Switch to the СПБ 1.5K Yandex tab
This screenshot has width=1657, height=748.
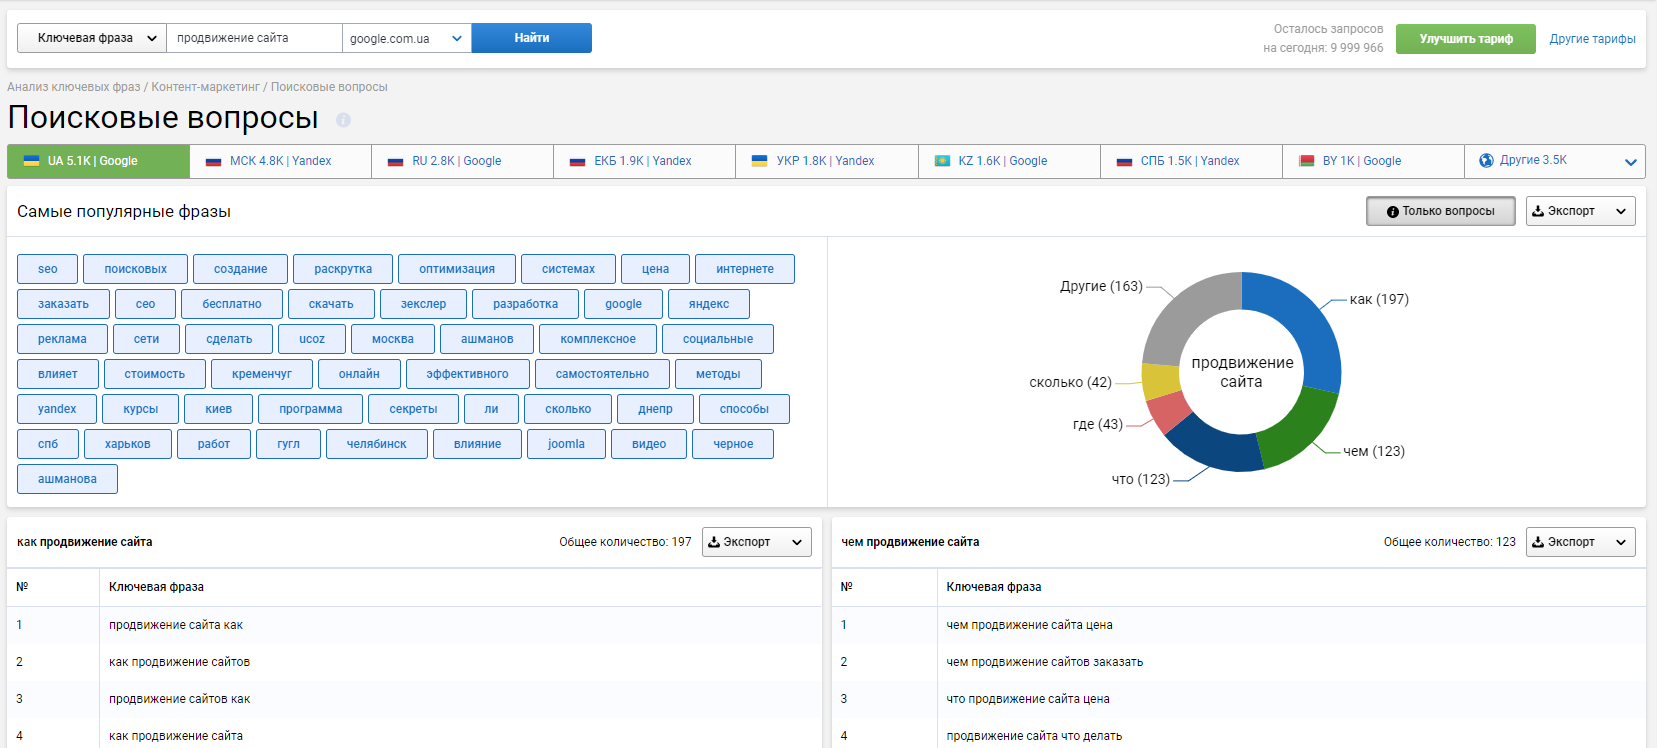point(1190,161)
